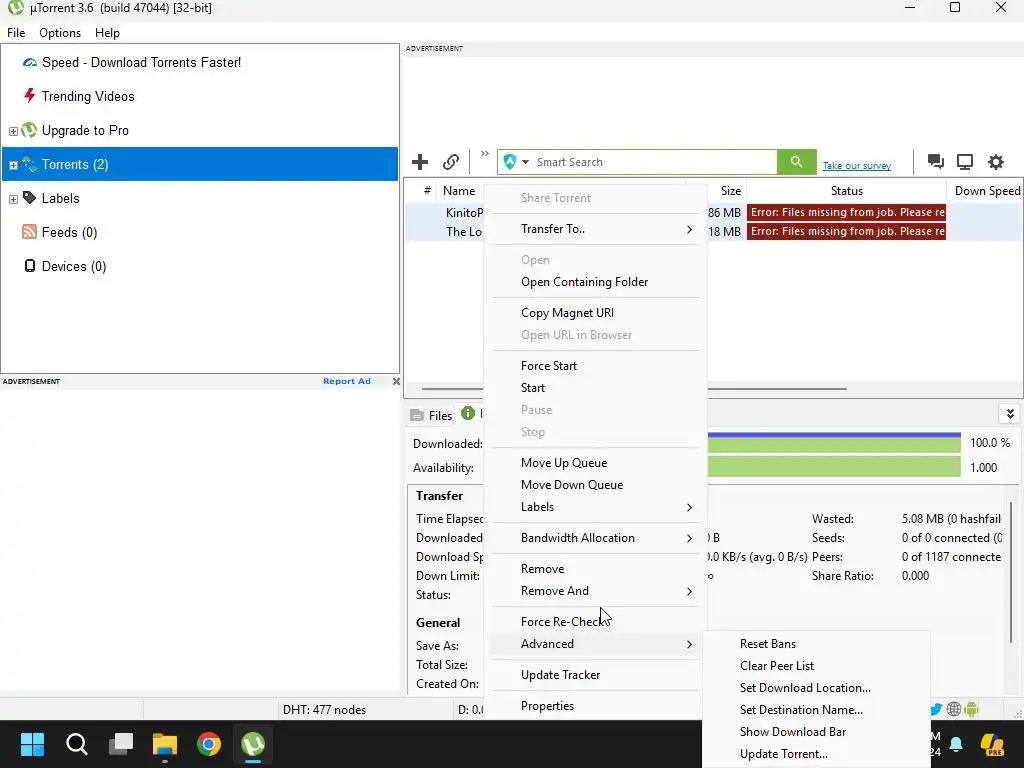Click the globe icon in status bar
The width and height of the screenshot is (1024, 768).
click(953, 709)
